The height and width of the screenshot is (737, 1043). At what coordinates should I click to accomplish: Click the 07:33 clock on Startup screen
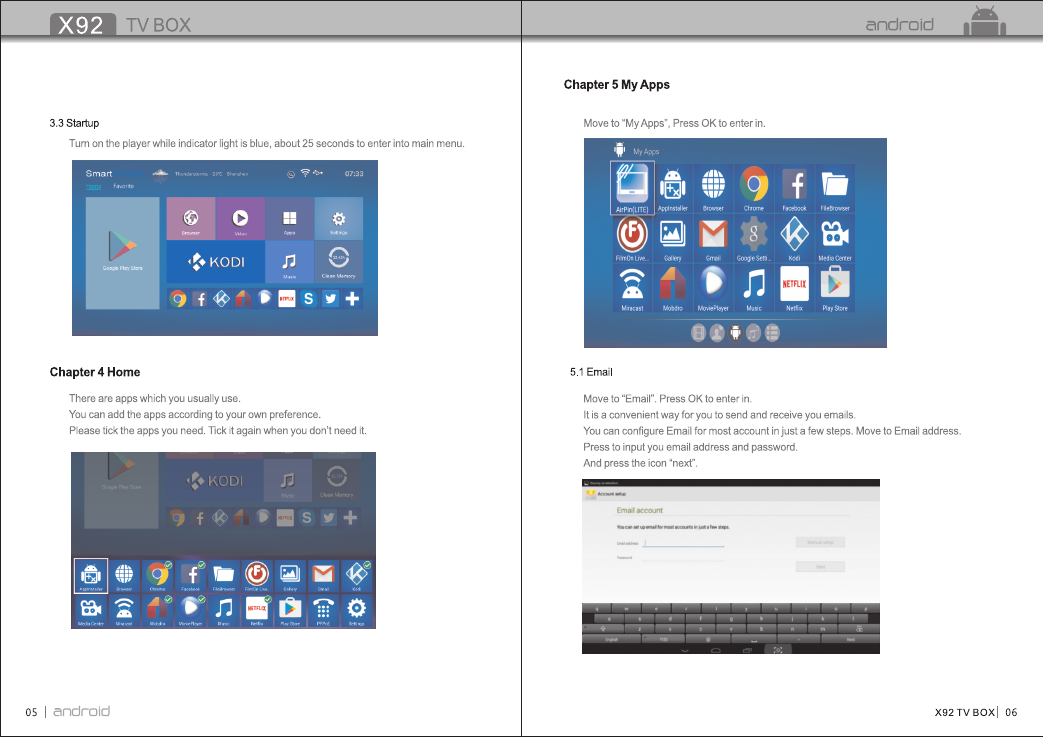(x=354, y=174)
